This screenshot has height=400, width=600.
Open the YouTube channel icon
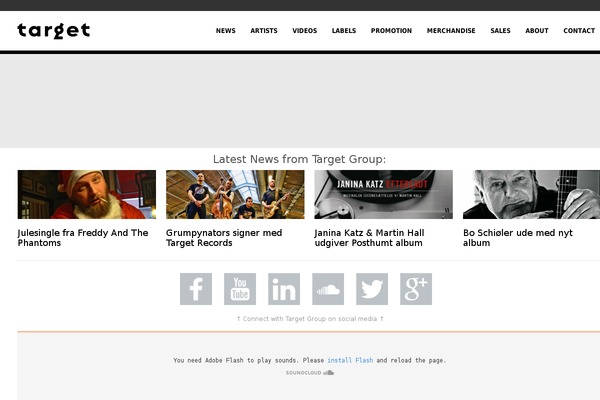pos(240,289)
